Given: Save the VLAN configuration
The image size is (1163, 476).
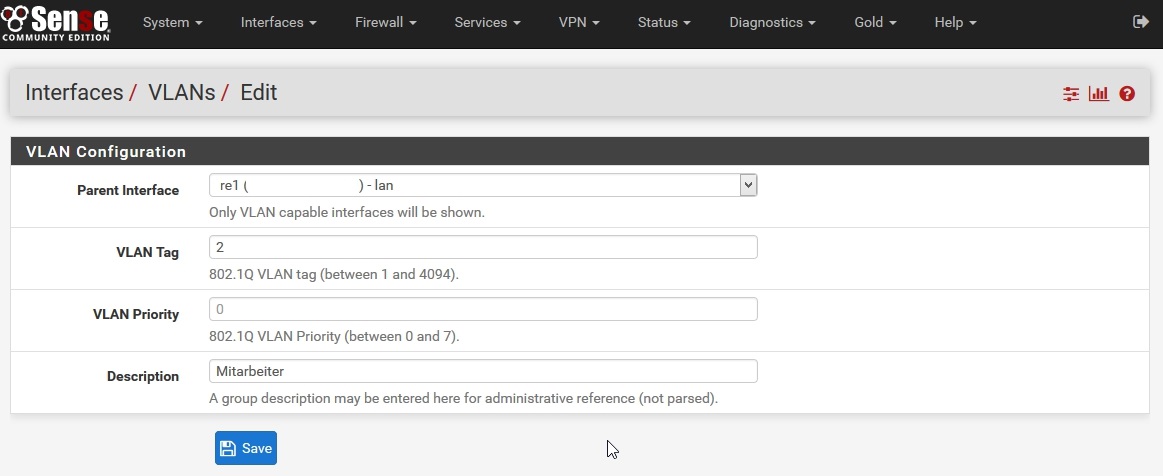Looking at the screenshot, I should (246, 448).
